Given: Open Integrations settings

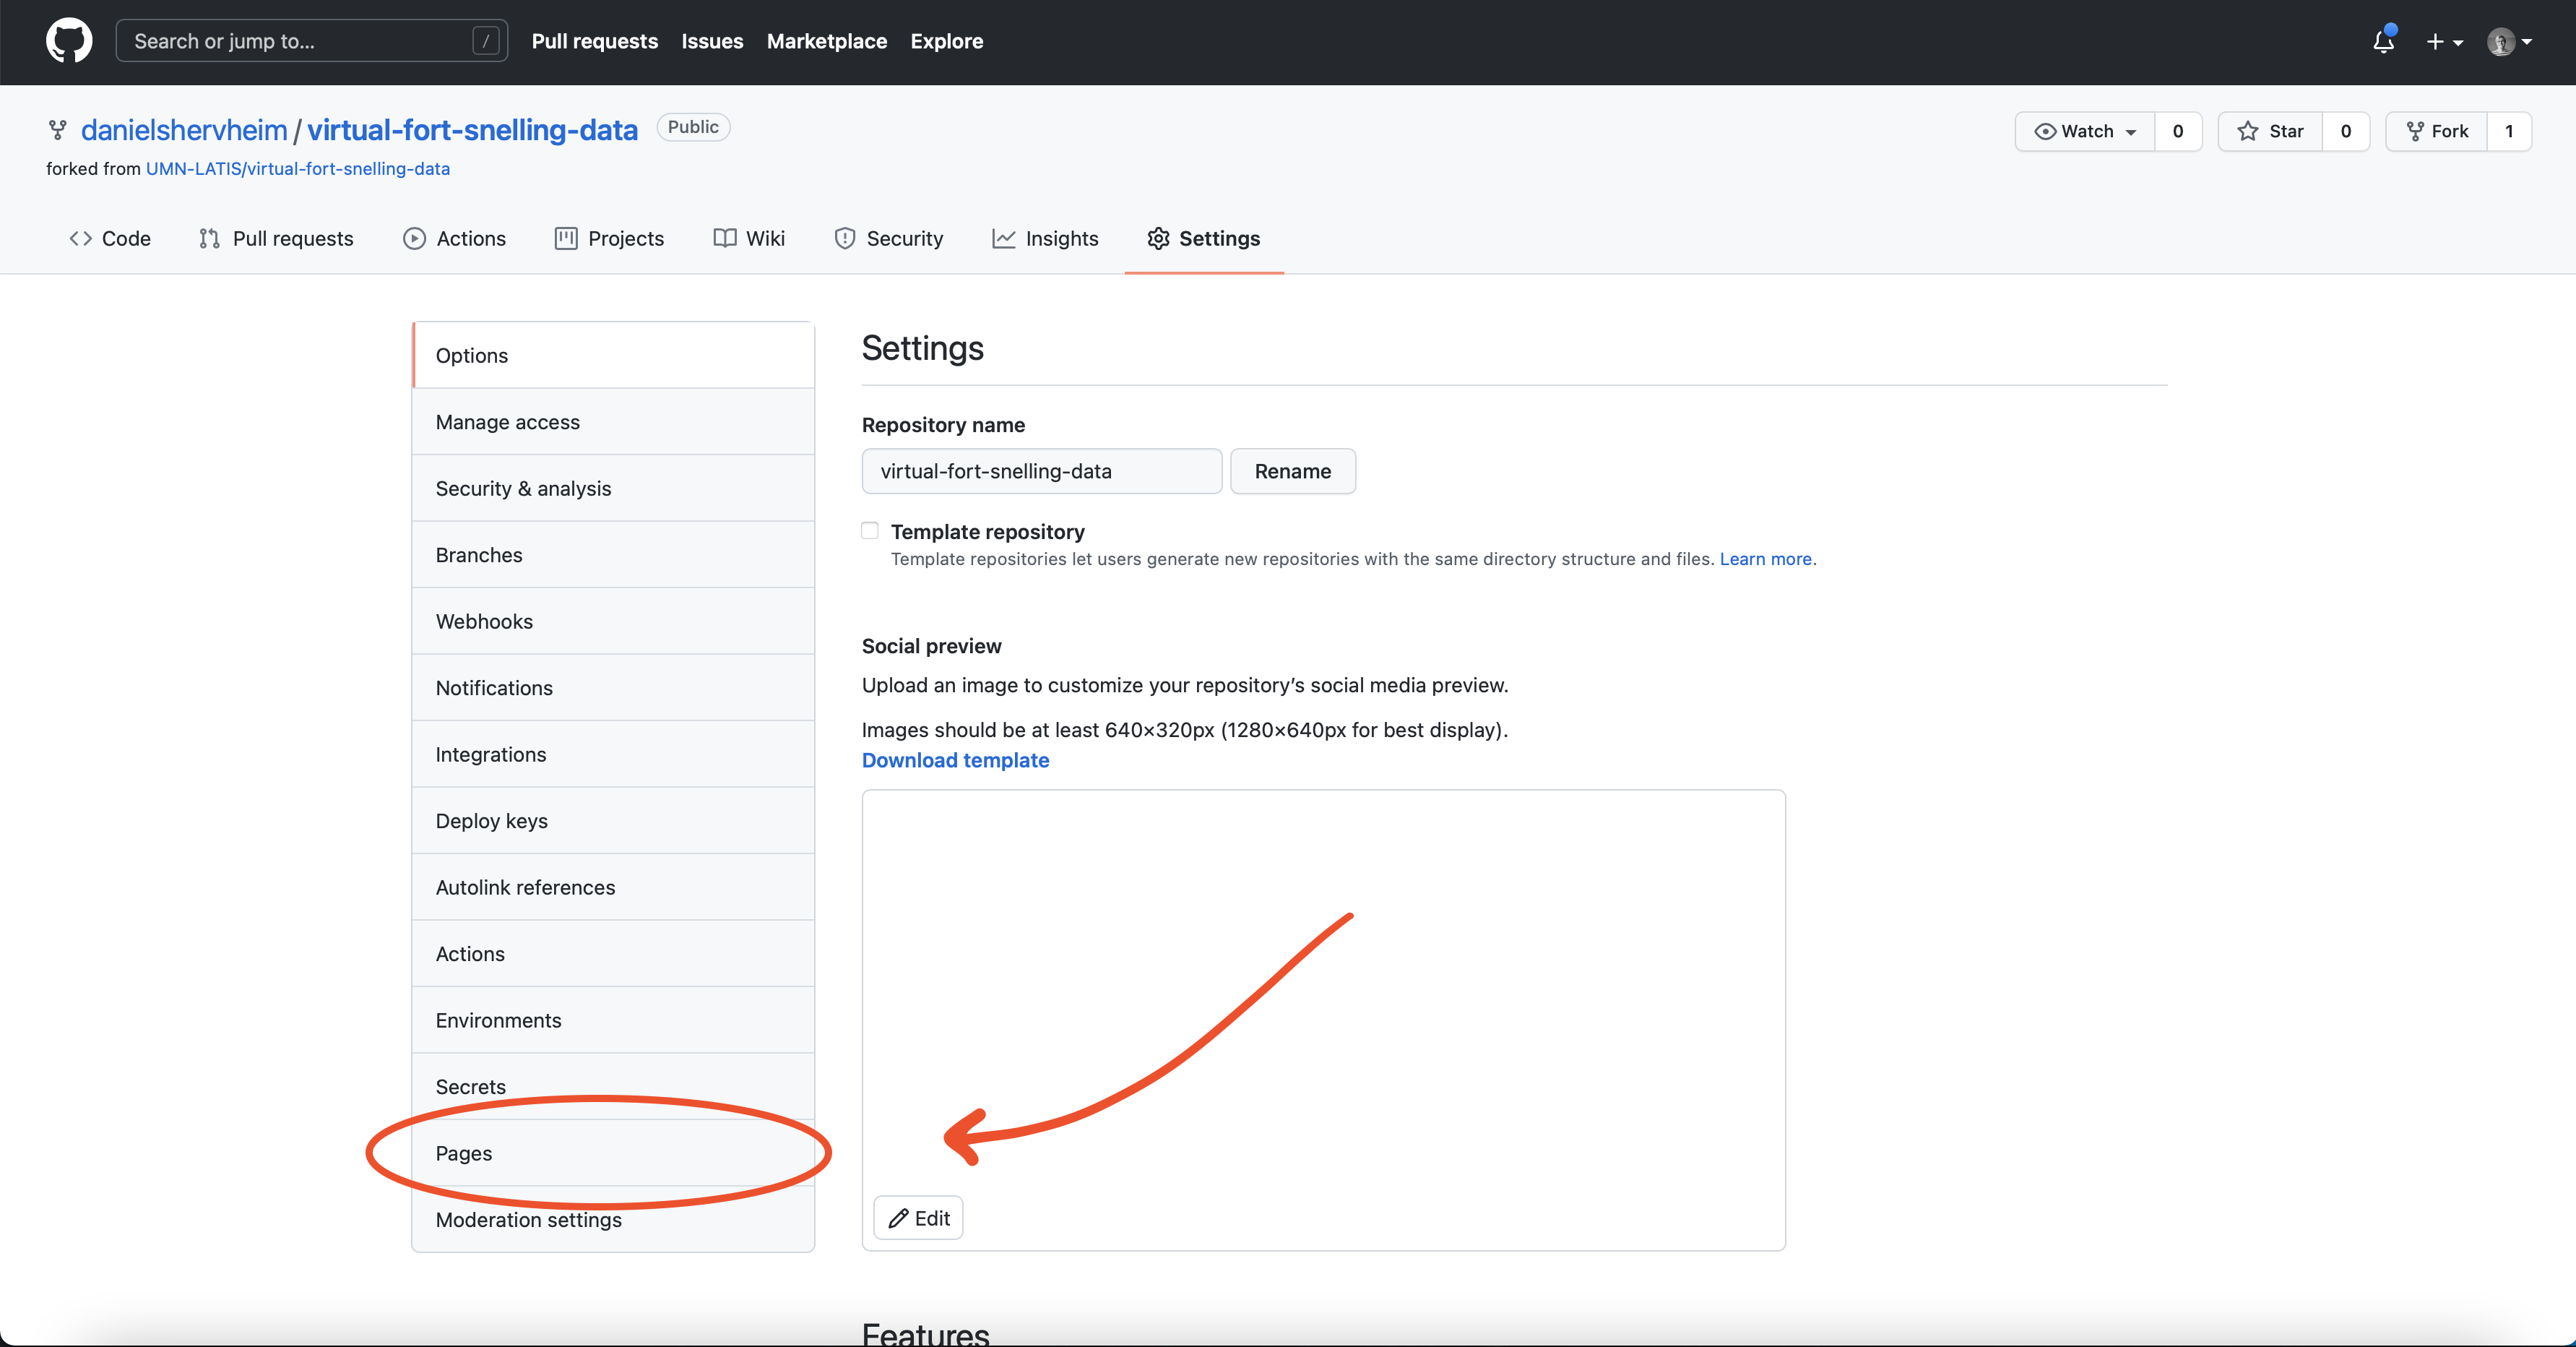Looking at the screenshot, I should (613, 754).
